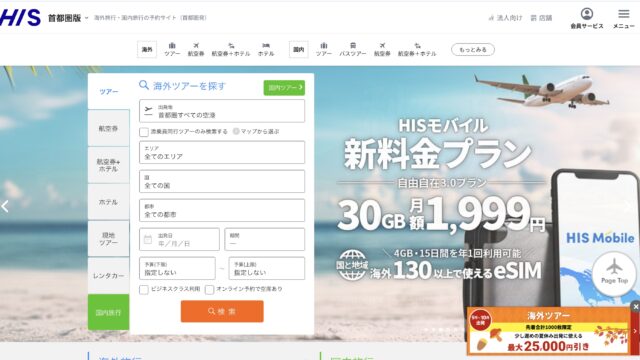Viewport: 640px width, 360px height.
Task: Open the エリア 全てのエリア dropdown
Action: point(222,152)
